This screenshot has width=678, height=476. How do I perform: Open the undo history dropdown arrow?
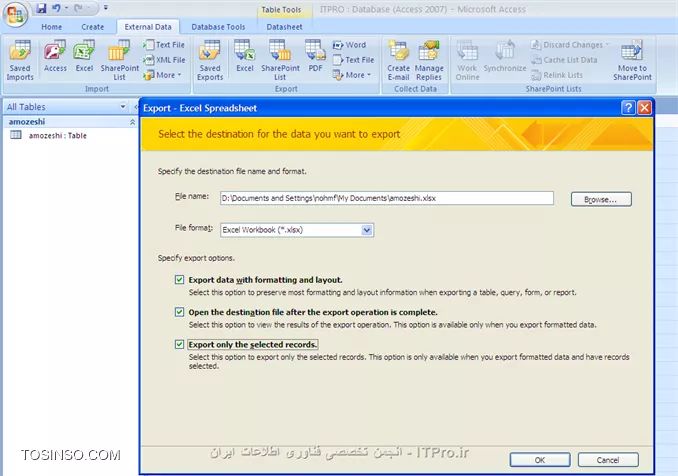click(66, 8)
